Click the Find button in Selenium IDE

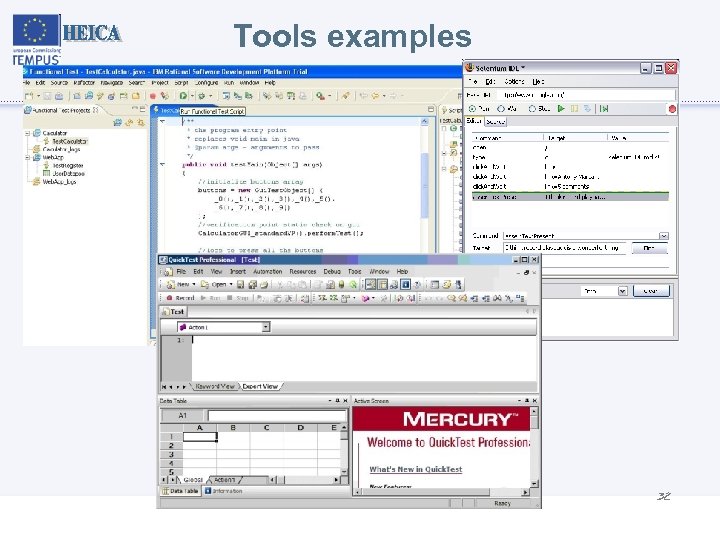(x=649, y=248)
